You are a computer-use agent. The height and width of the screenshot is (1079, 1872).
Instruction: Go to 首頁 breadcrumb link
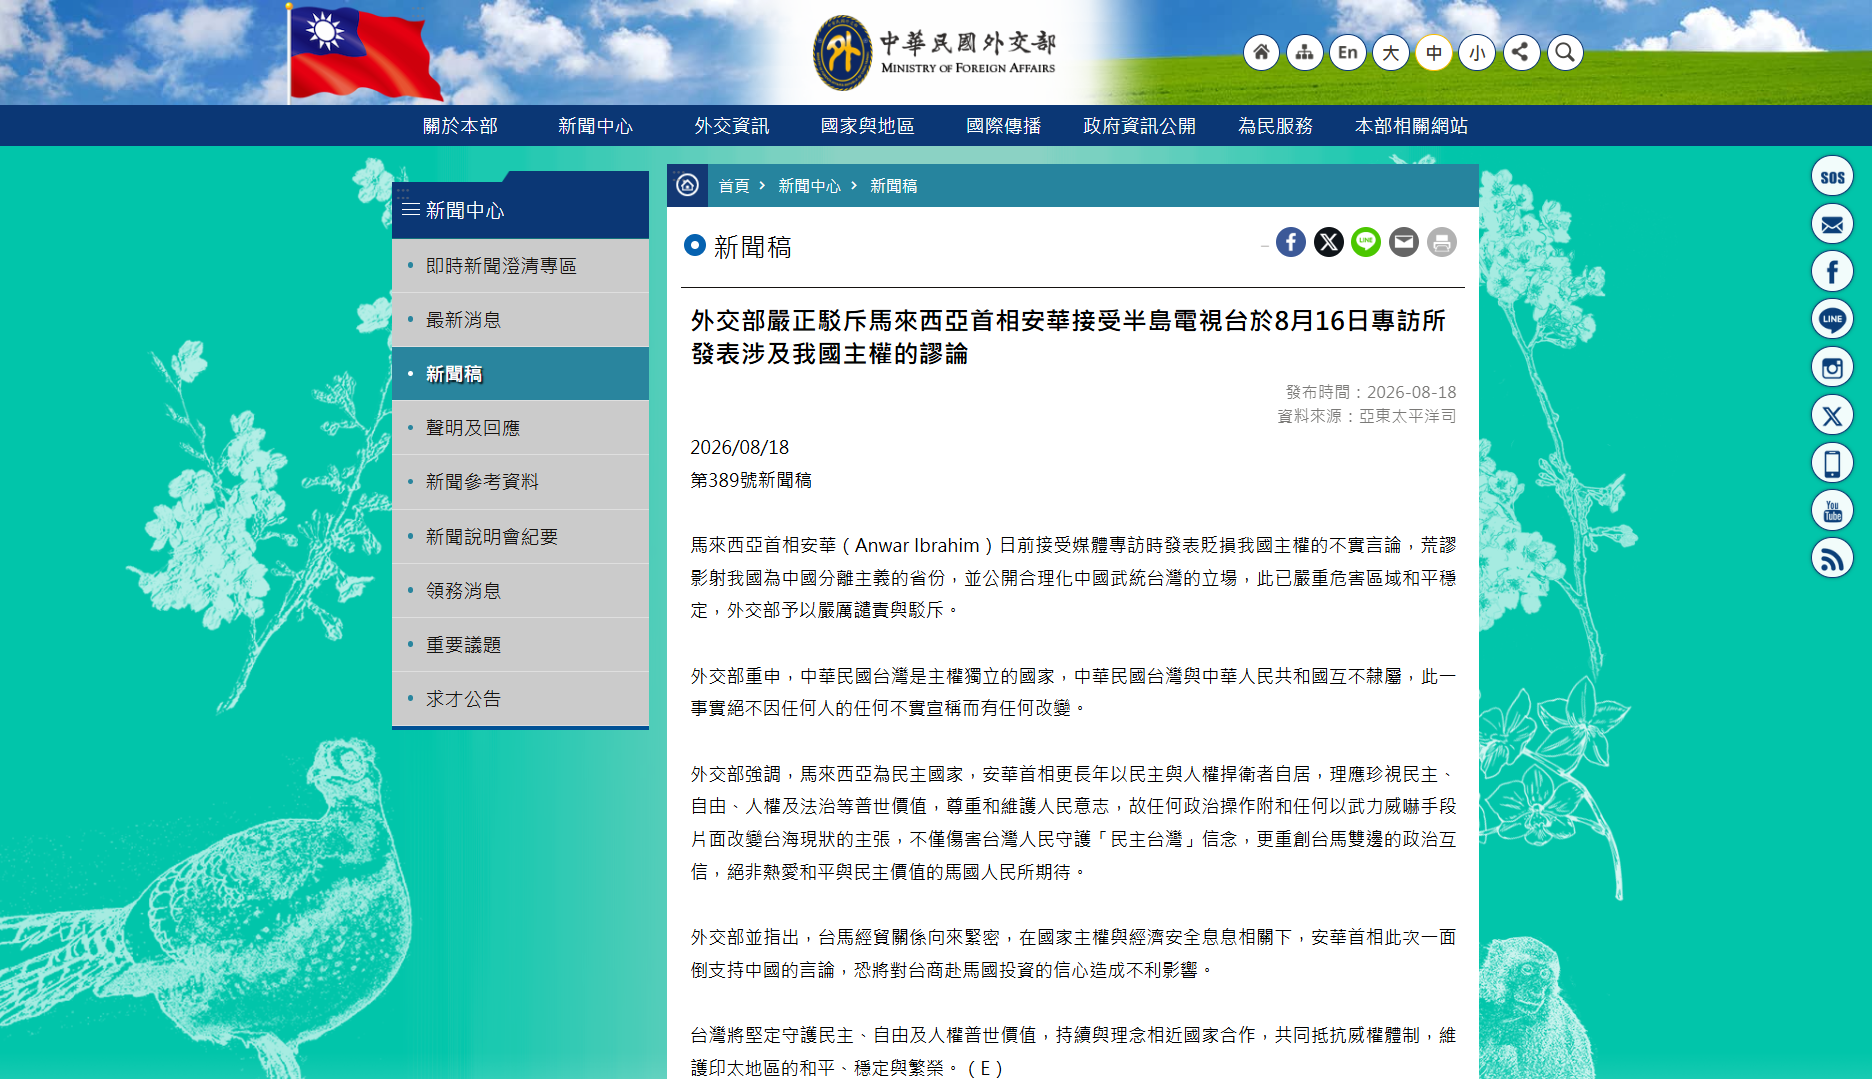(734, 186)
